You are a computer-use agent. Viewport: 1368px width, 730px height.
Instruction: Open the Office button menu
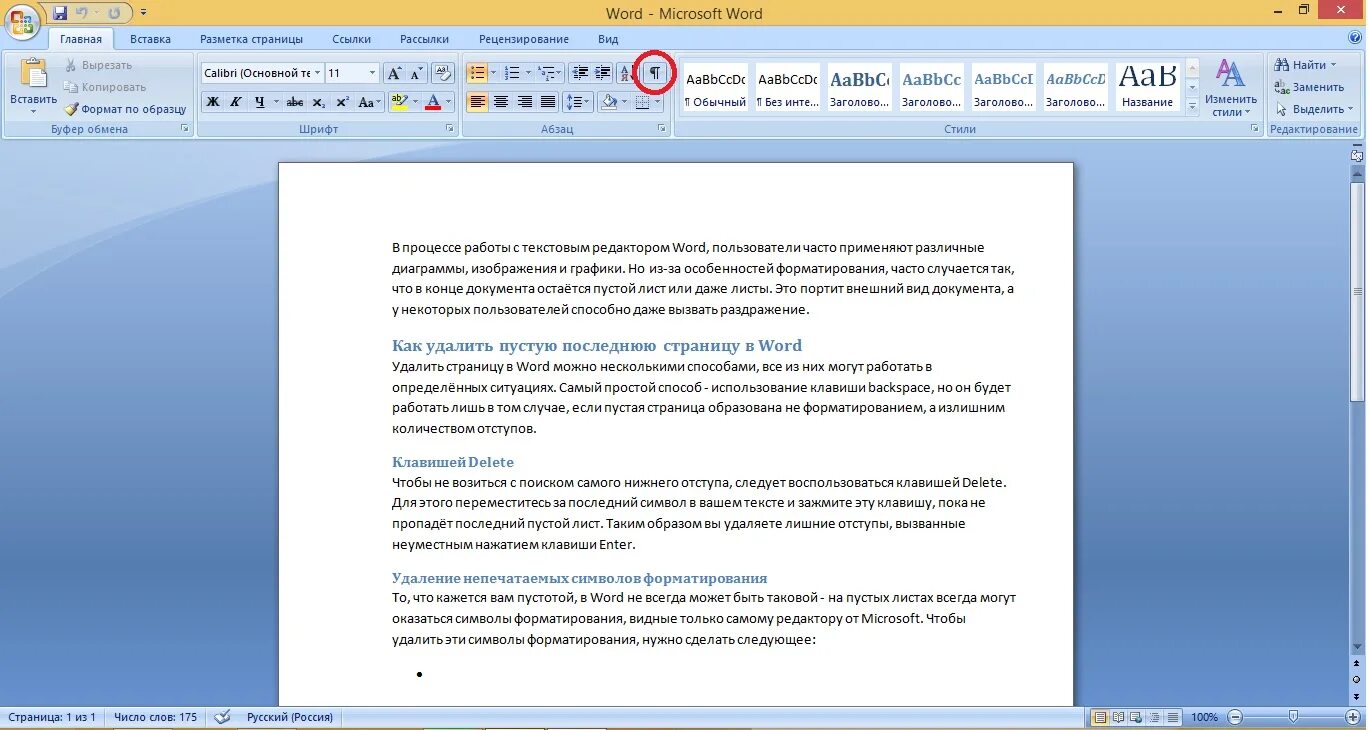click(23, 20)
